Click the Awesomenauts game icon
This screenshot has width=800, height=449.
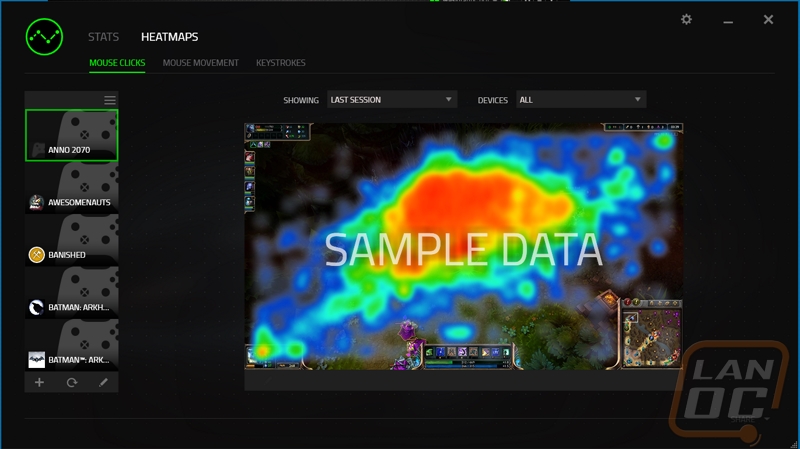[37, 202]
